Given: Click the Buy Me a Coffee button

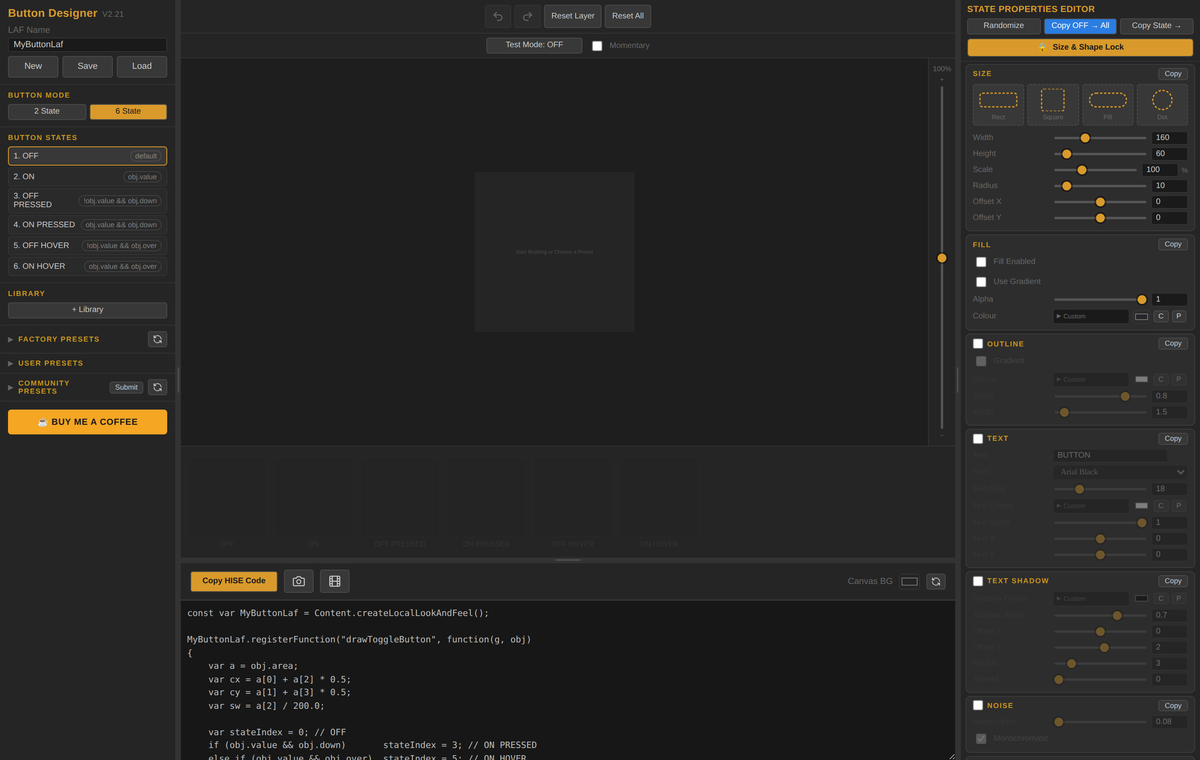Looking at the screenshot, I should point(87,422).
